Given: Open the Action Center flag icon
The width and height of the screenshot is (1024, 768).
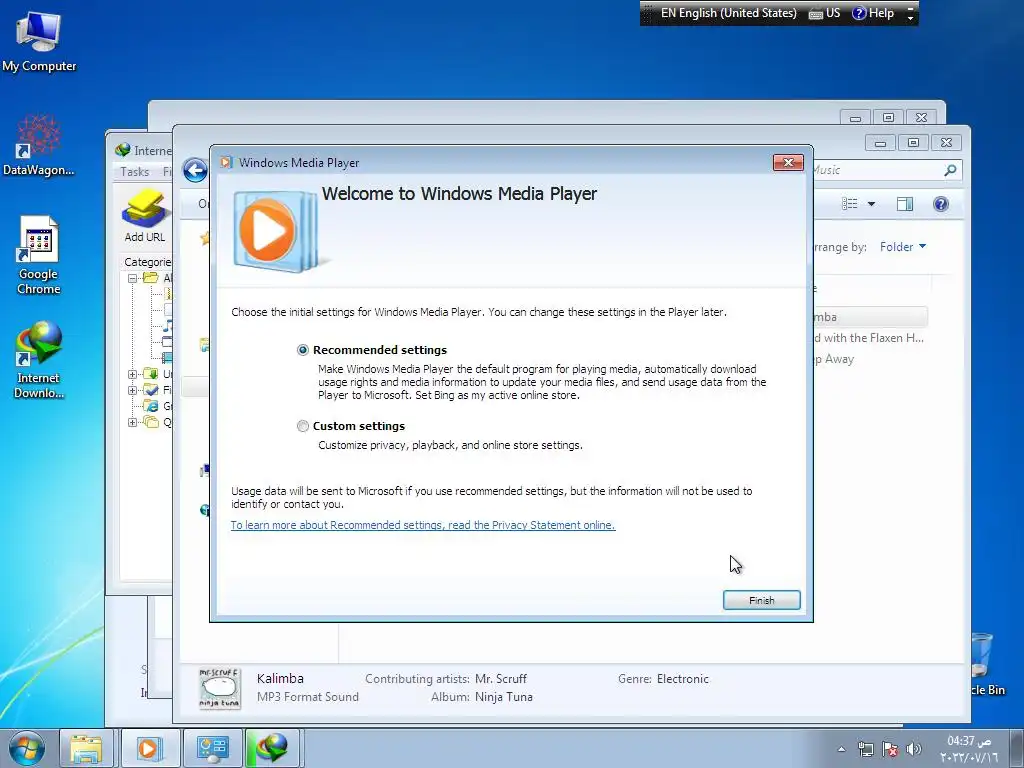Looking at the screenshot, I should click(889, 749).
